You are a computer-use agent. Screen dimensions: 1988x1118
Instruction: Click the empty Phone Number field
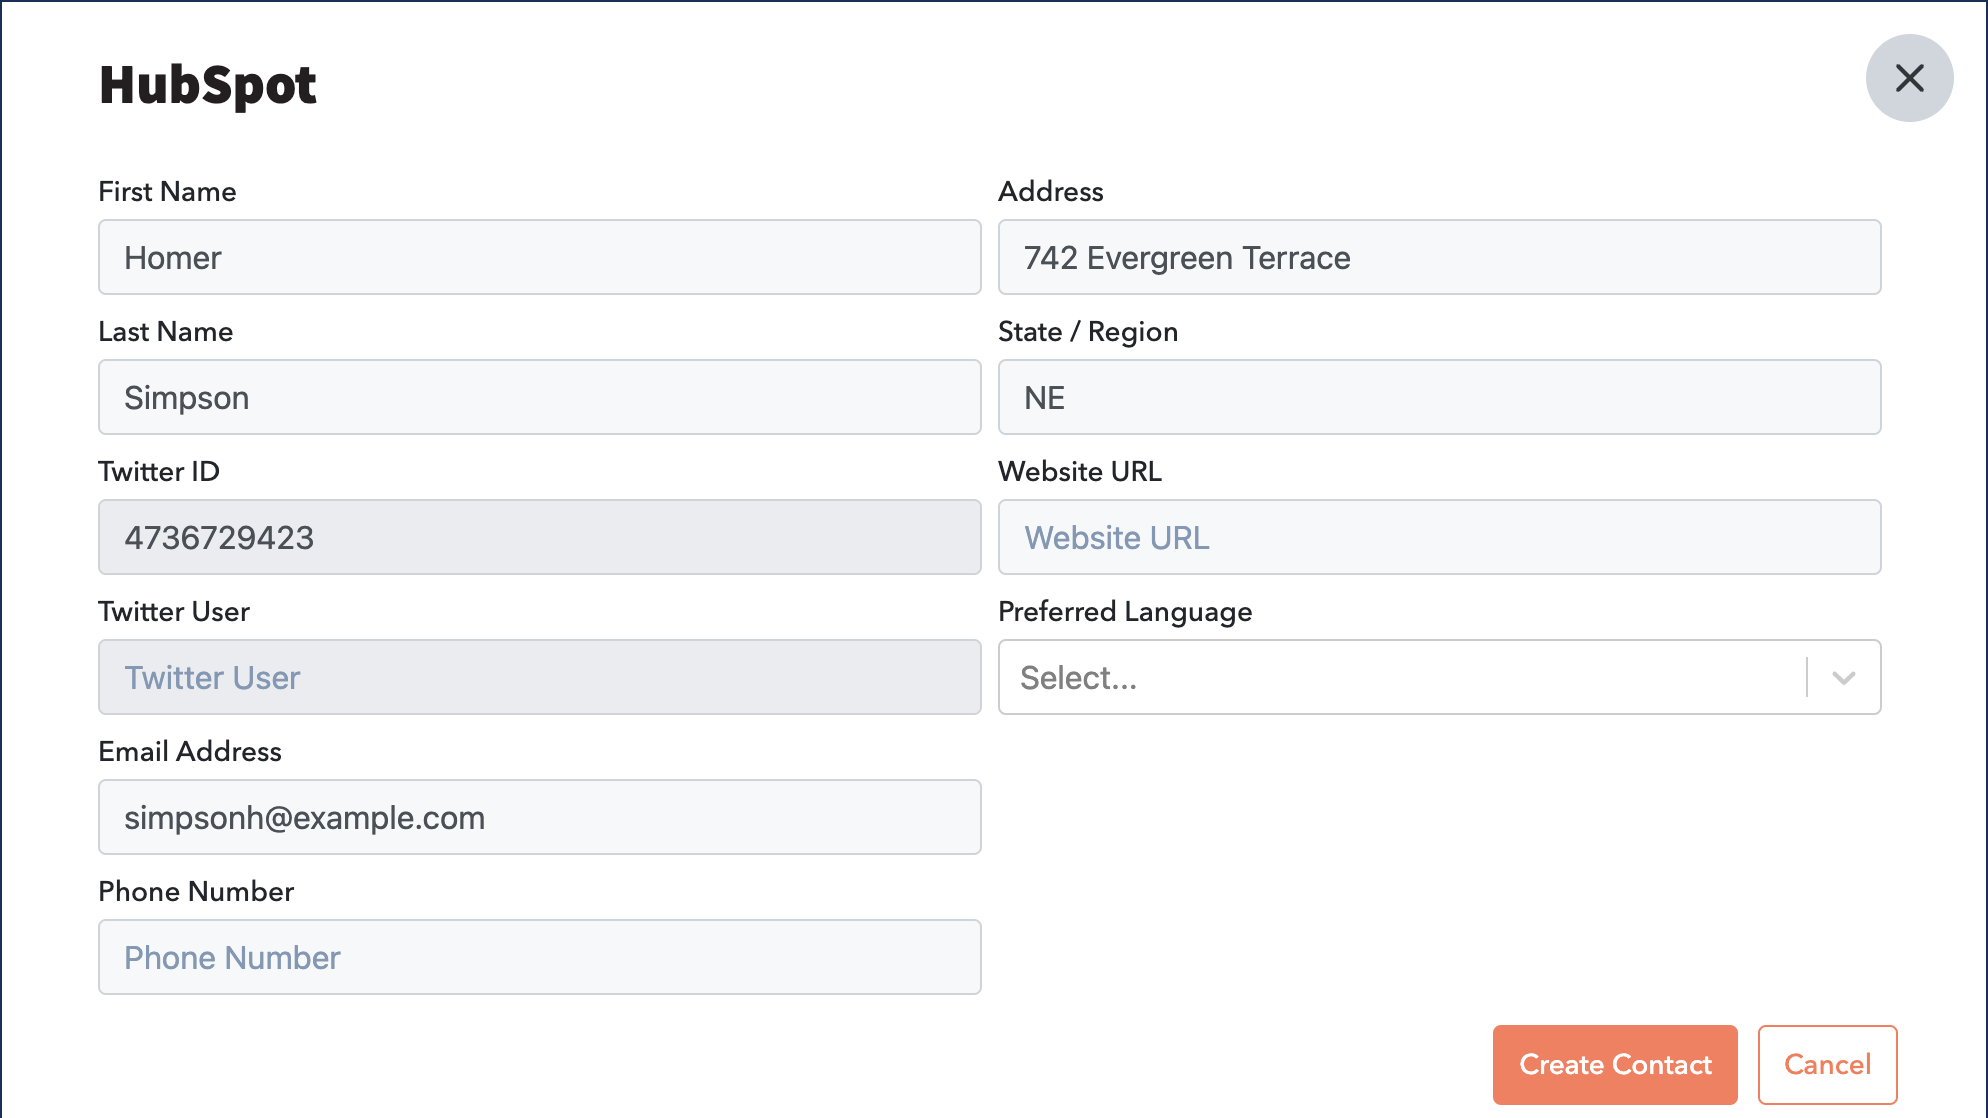(539, 958)
